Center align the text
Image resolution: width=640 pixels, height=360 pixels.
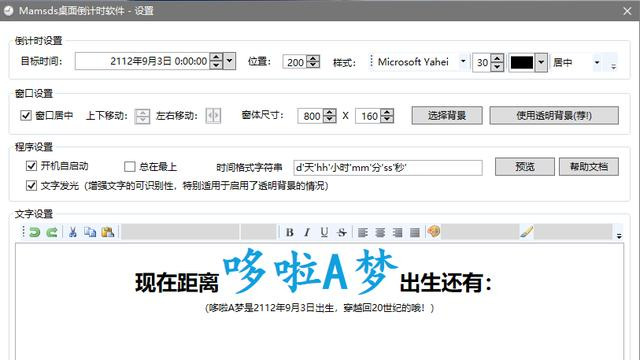(x=380, y=232)
